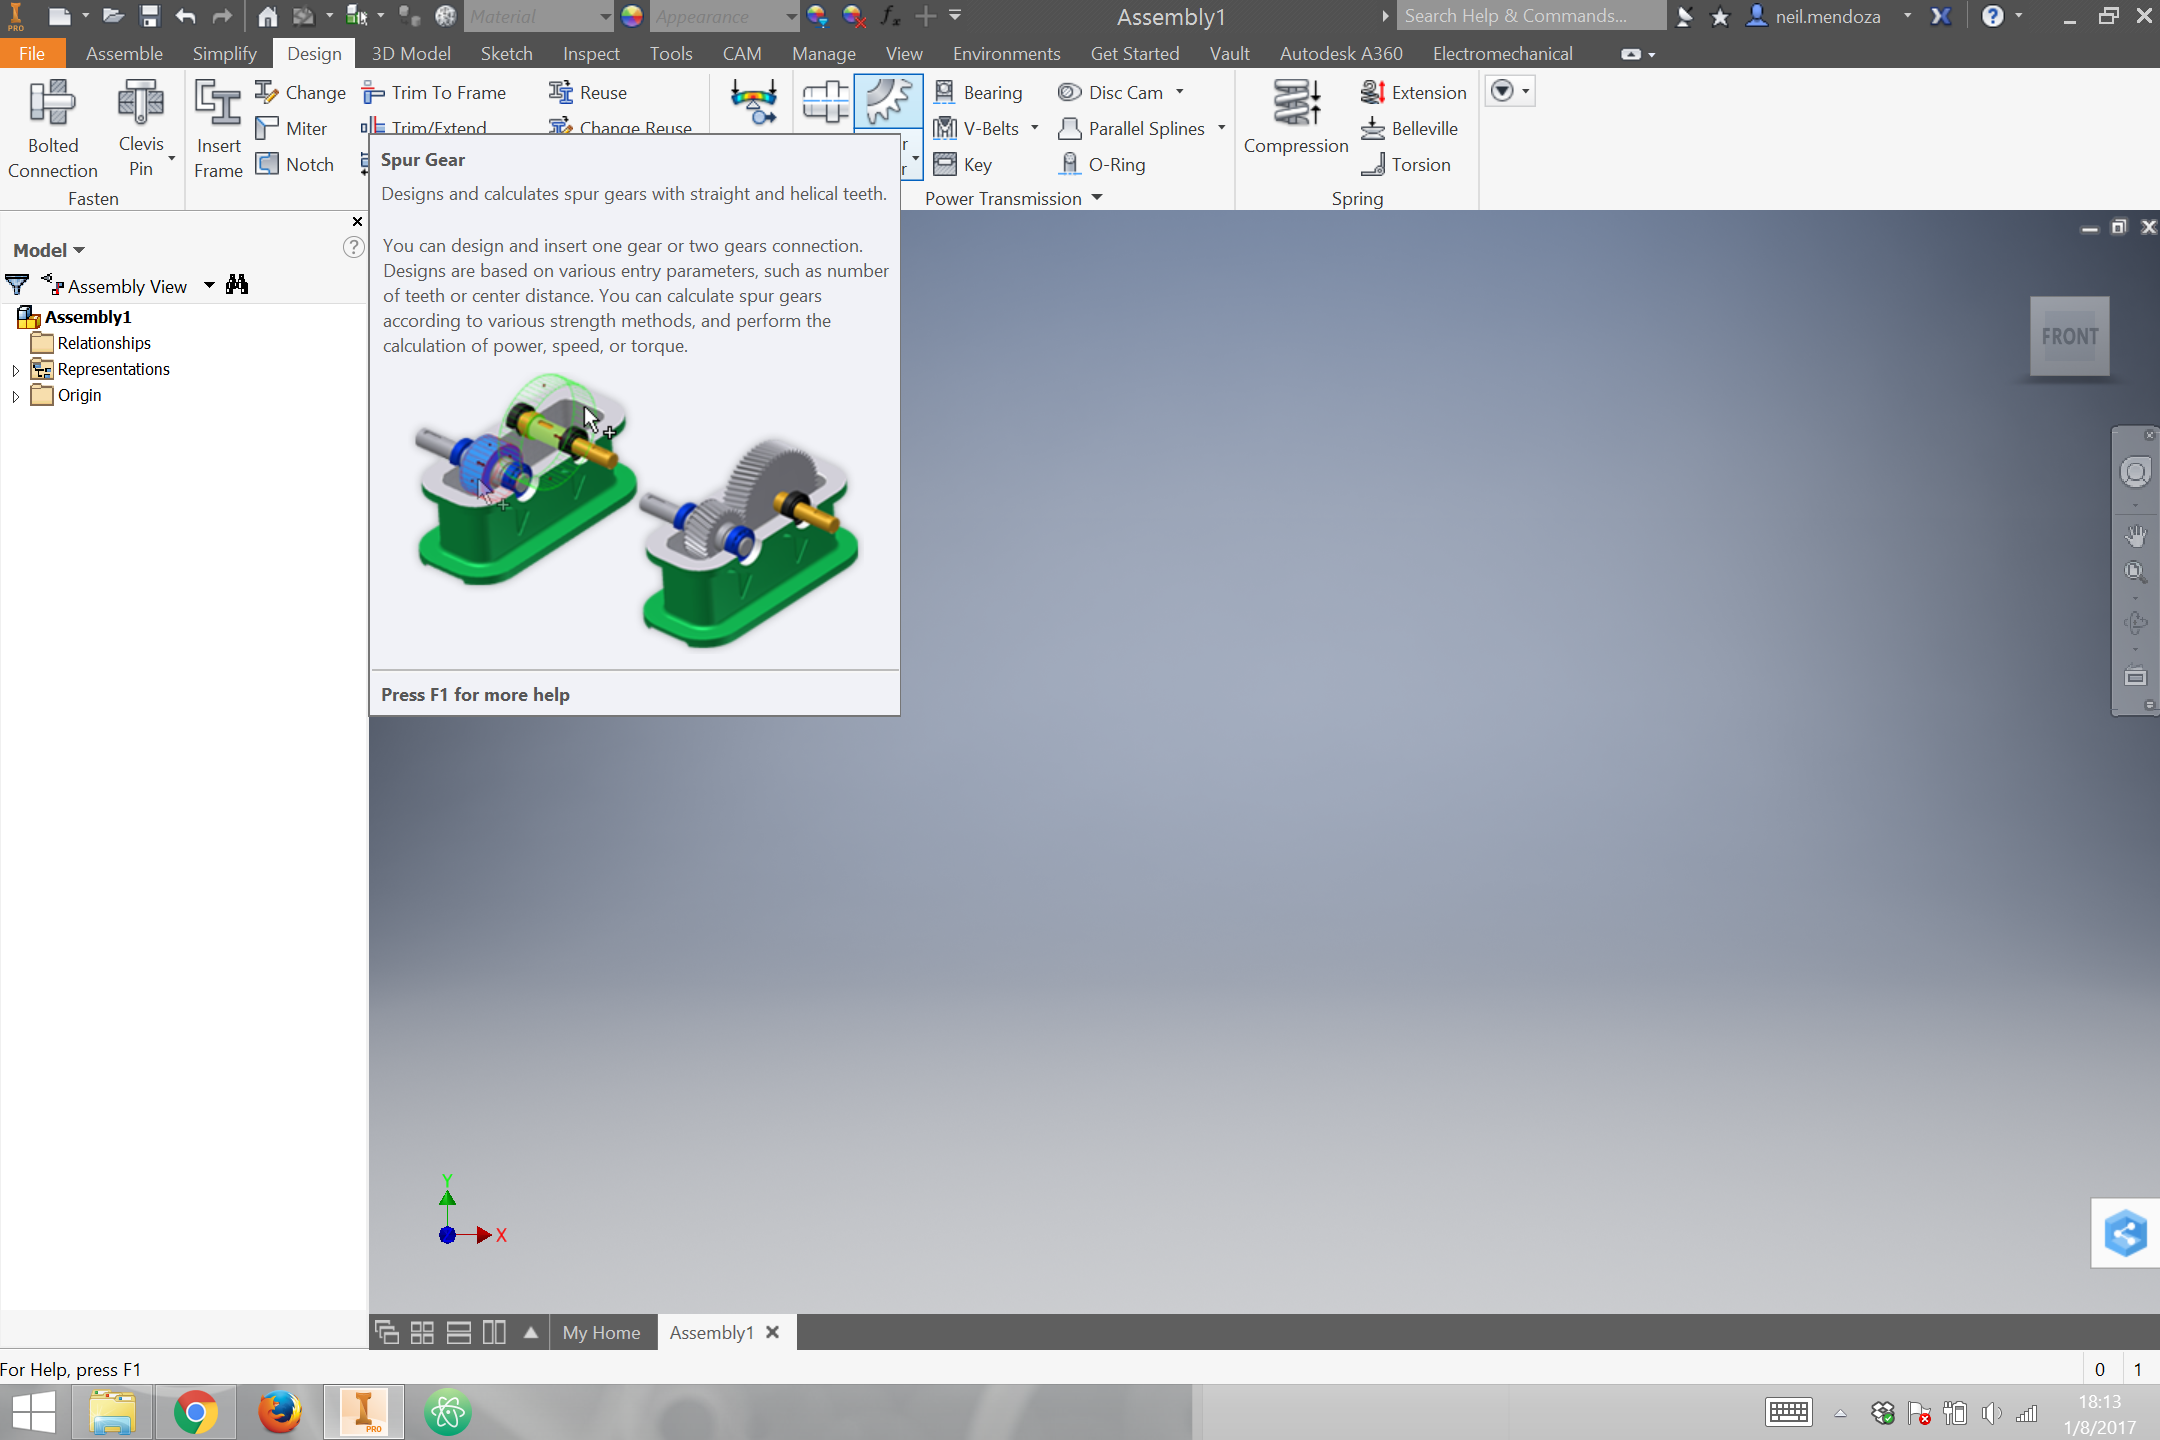Image resolution: width=2160 pixels, height=1440 pixels.
Task: Click the V-Belts generator
Action: 976,128
